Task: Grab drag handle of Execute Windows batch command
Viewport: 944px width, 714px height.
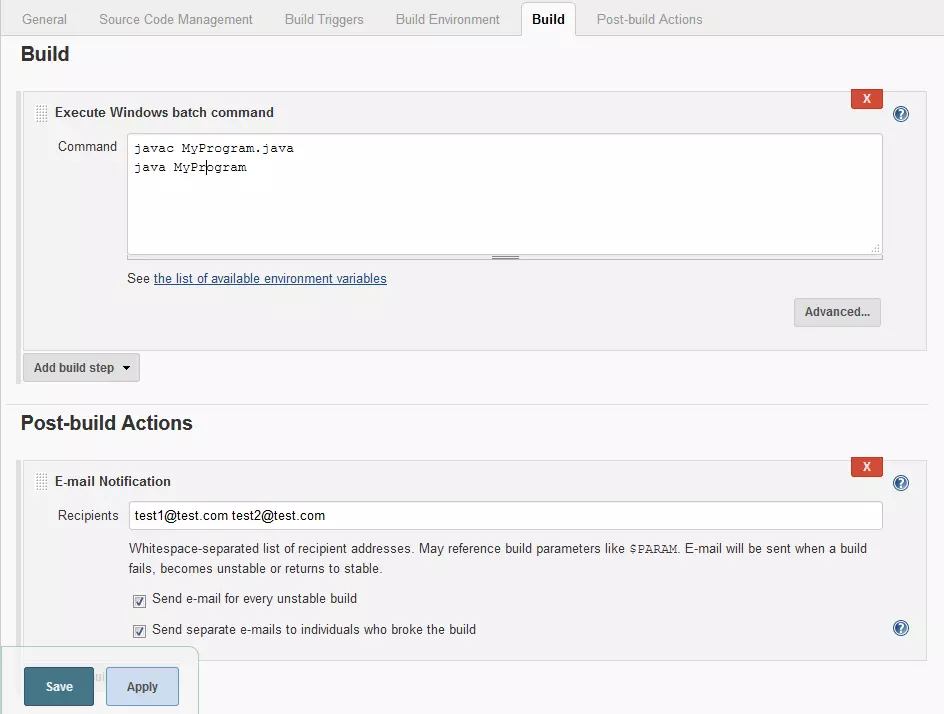Action: 41,113
